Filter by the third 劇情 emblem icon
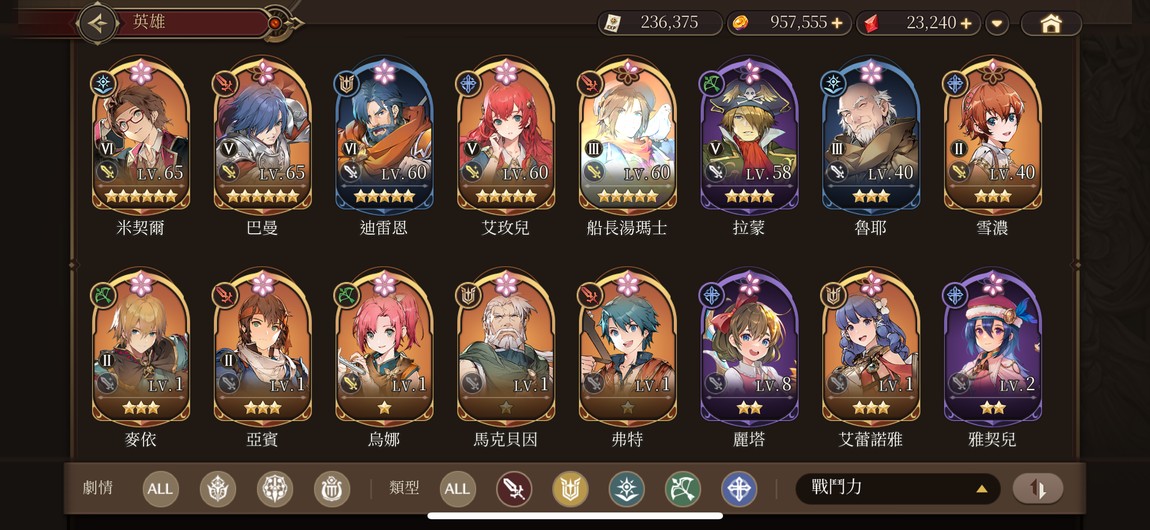Screen dimensions: 1150x530 (x=332, y=489)
